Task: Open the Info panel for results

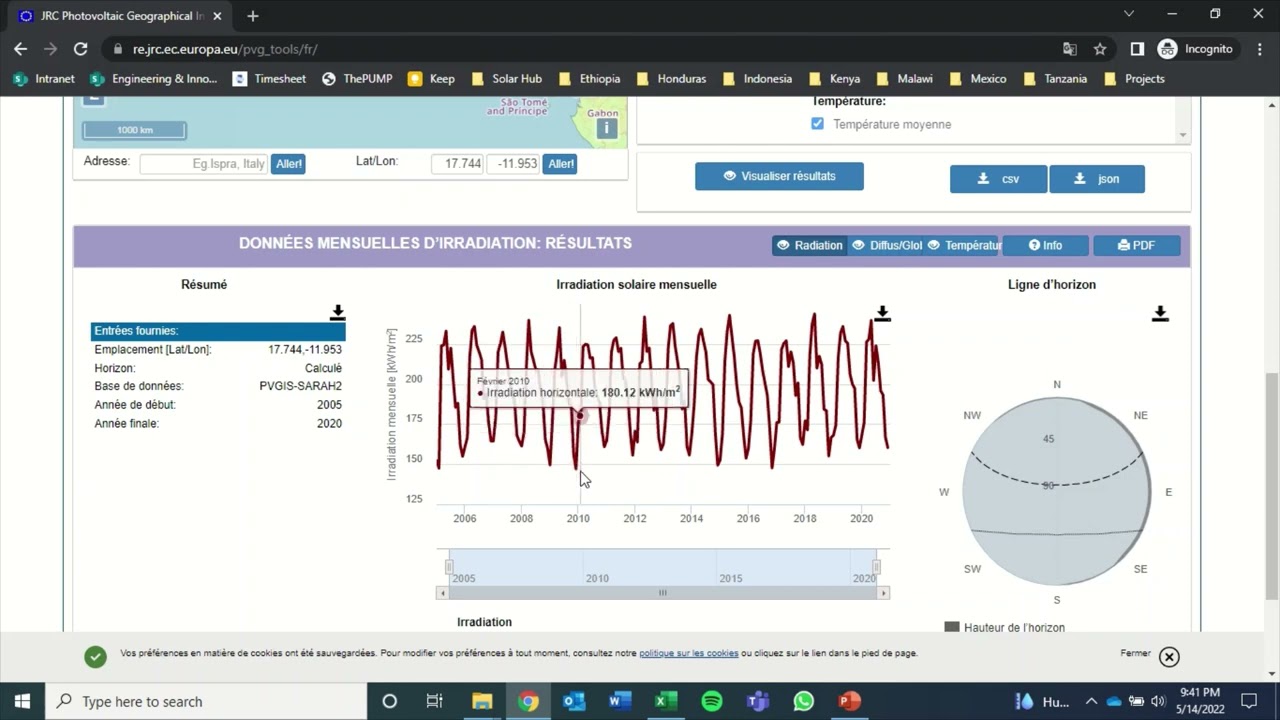Action: 1045,245
